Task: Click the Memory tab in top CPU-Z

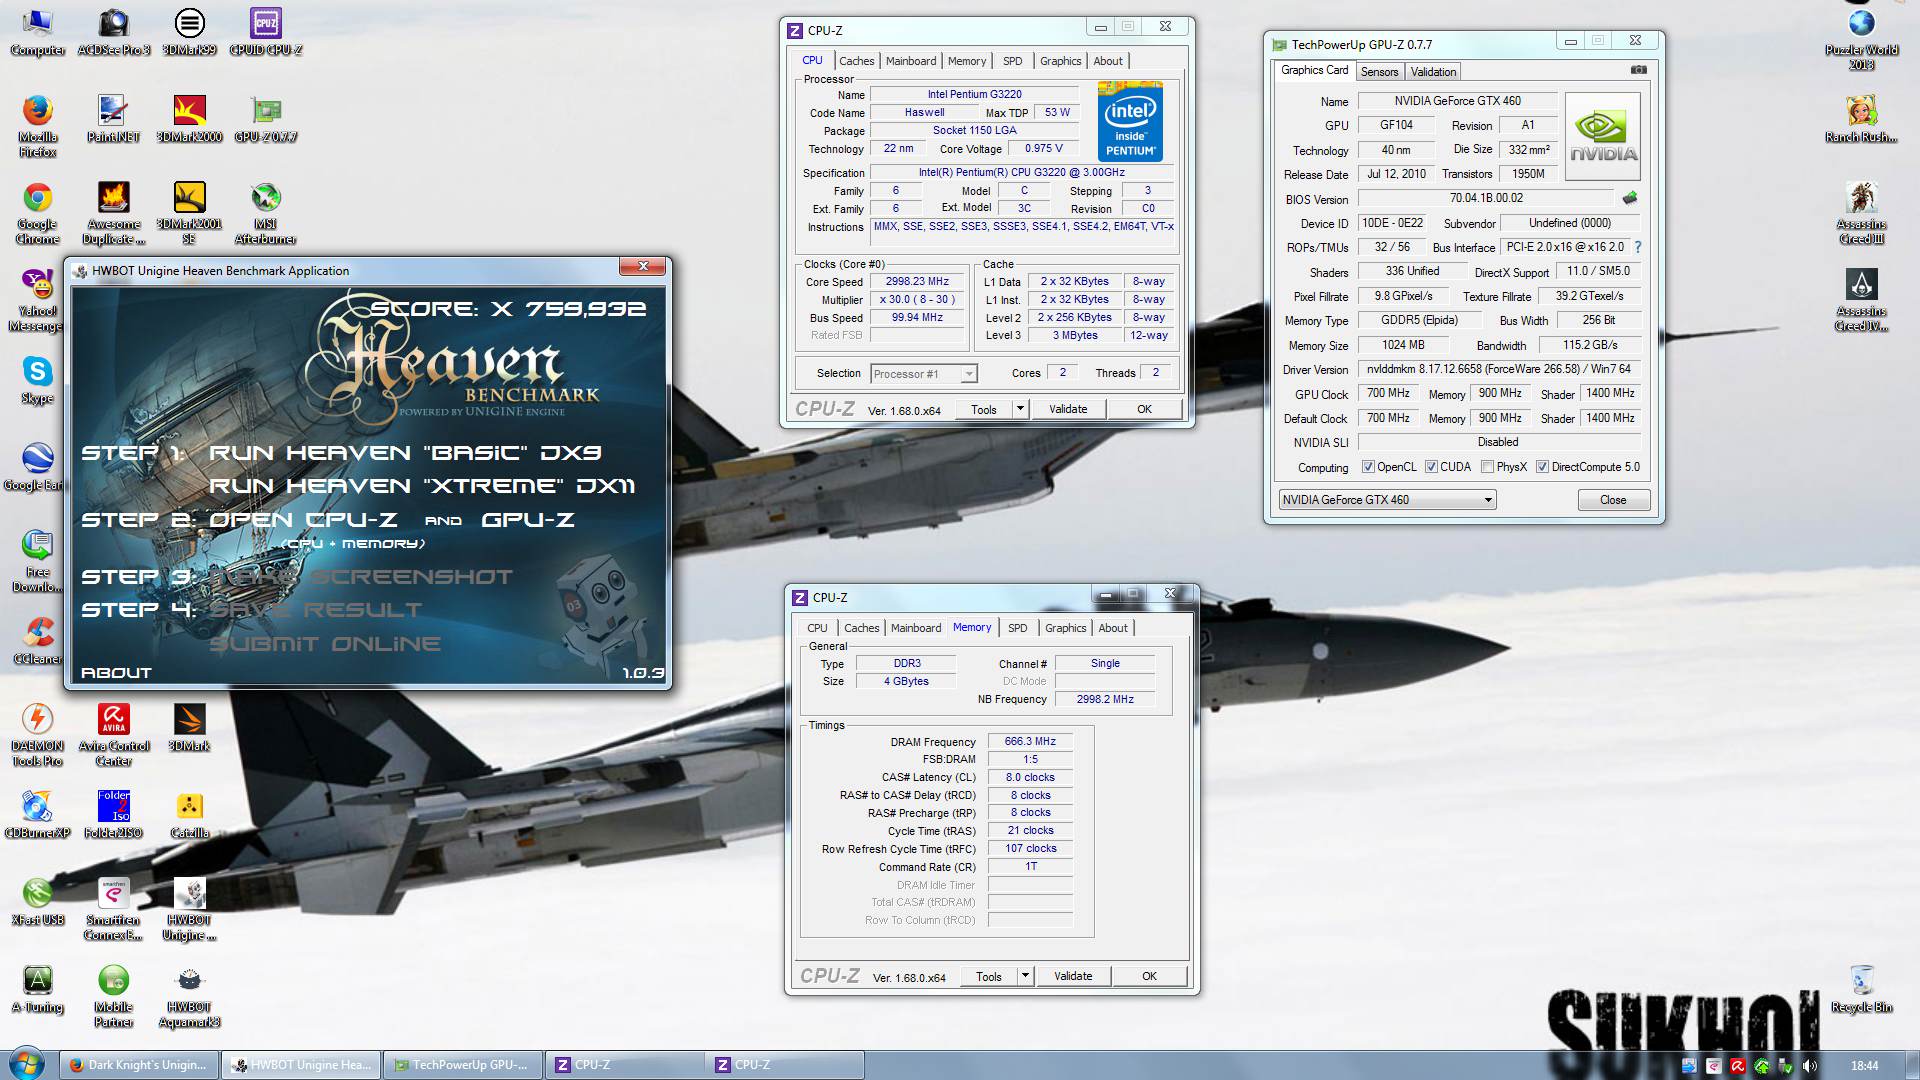Action: [967, 61]
